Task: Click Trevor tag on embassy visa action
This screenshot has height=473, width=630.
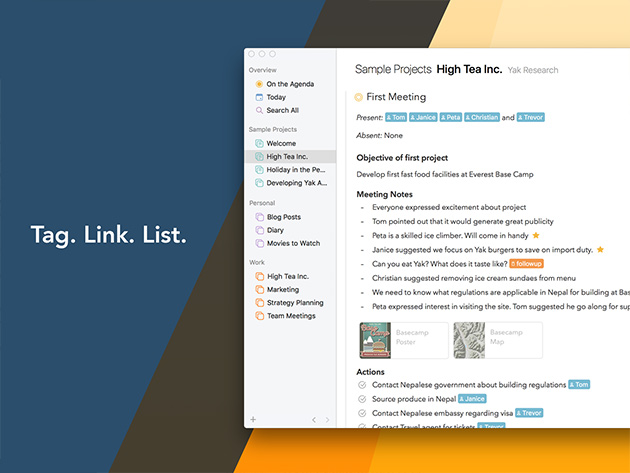Action: (529, 413)
